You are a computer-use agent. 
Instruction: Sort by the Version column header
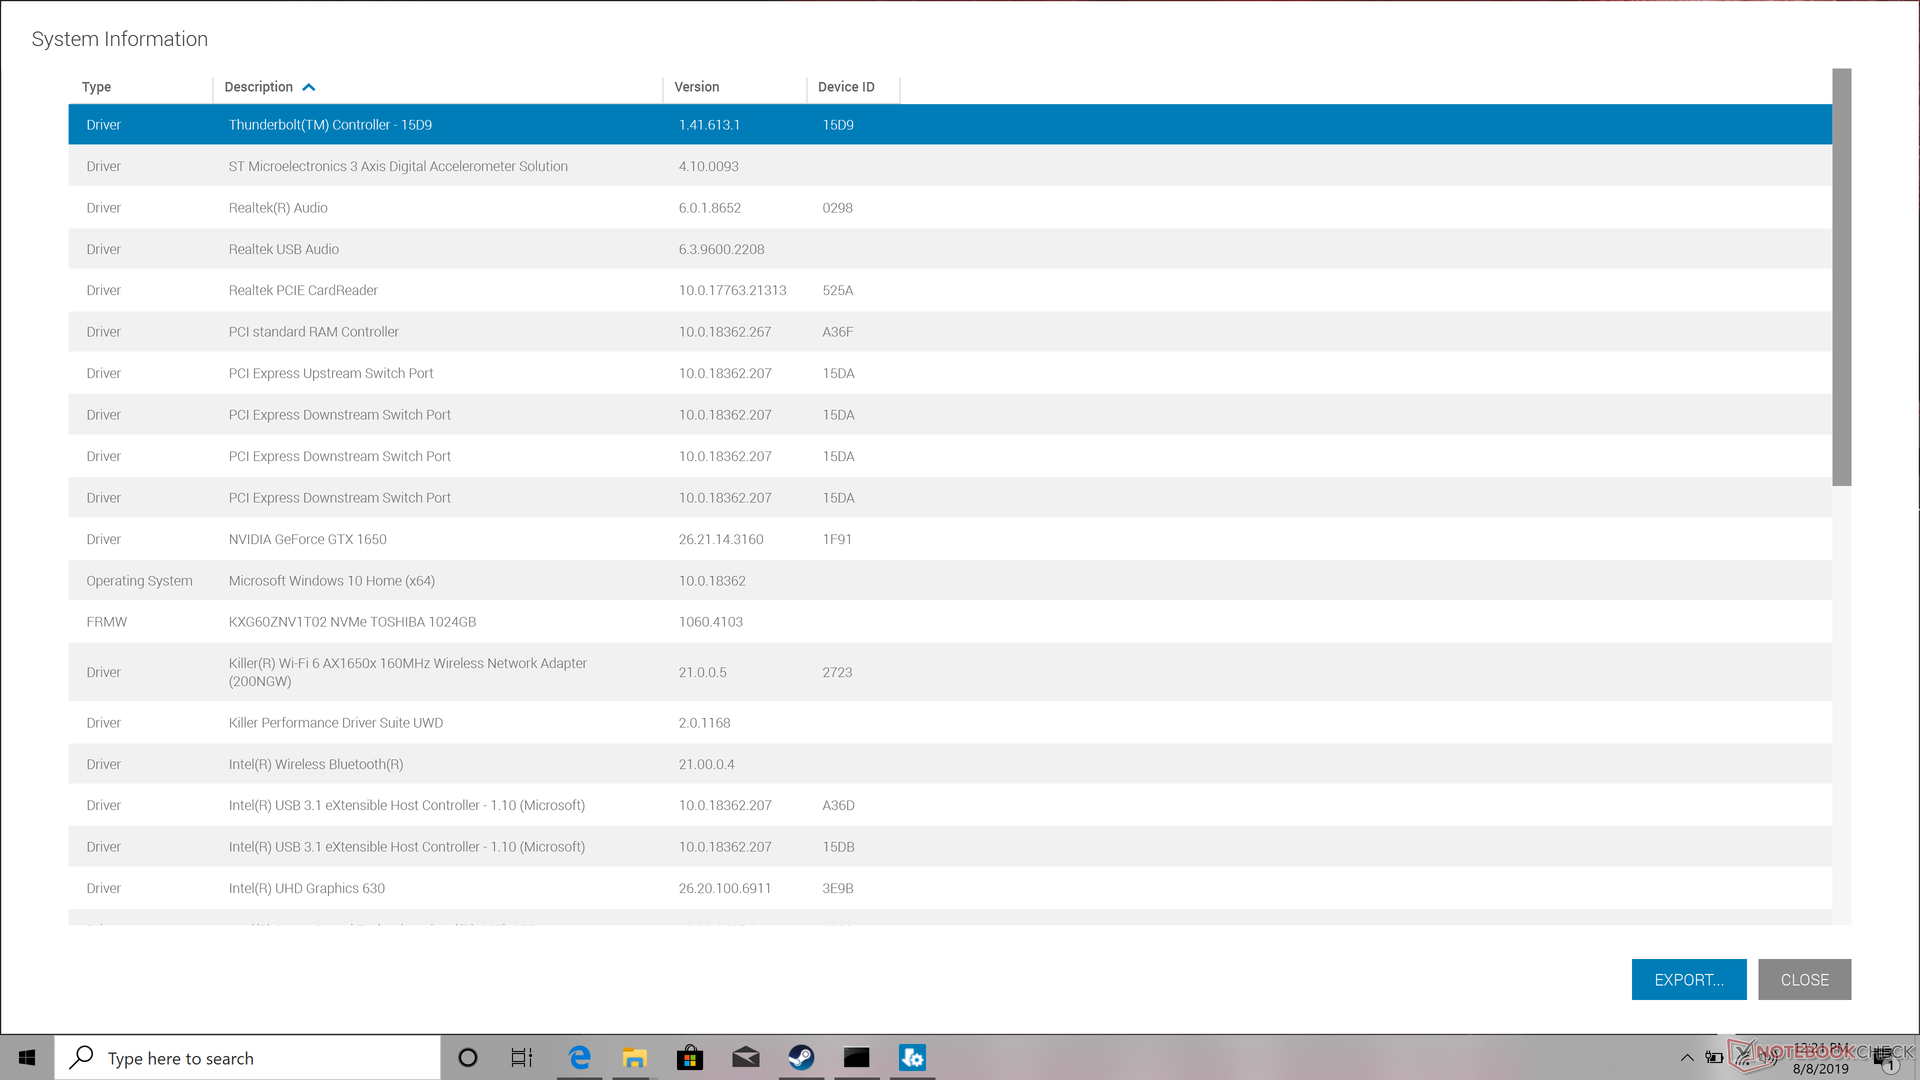click(697, 87)
